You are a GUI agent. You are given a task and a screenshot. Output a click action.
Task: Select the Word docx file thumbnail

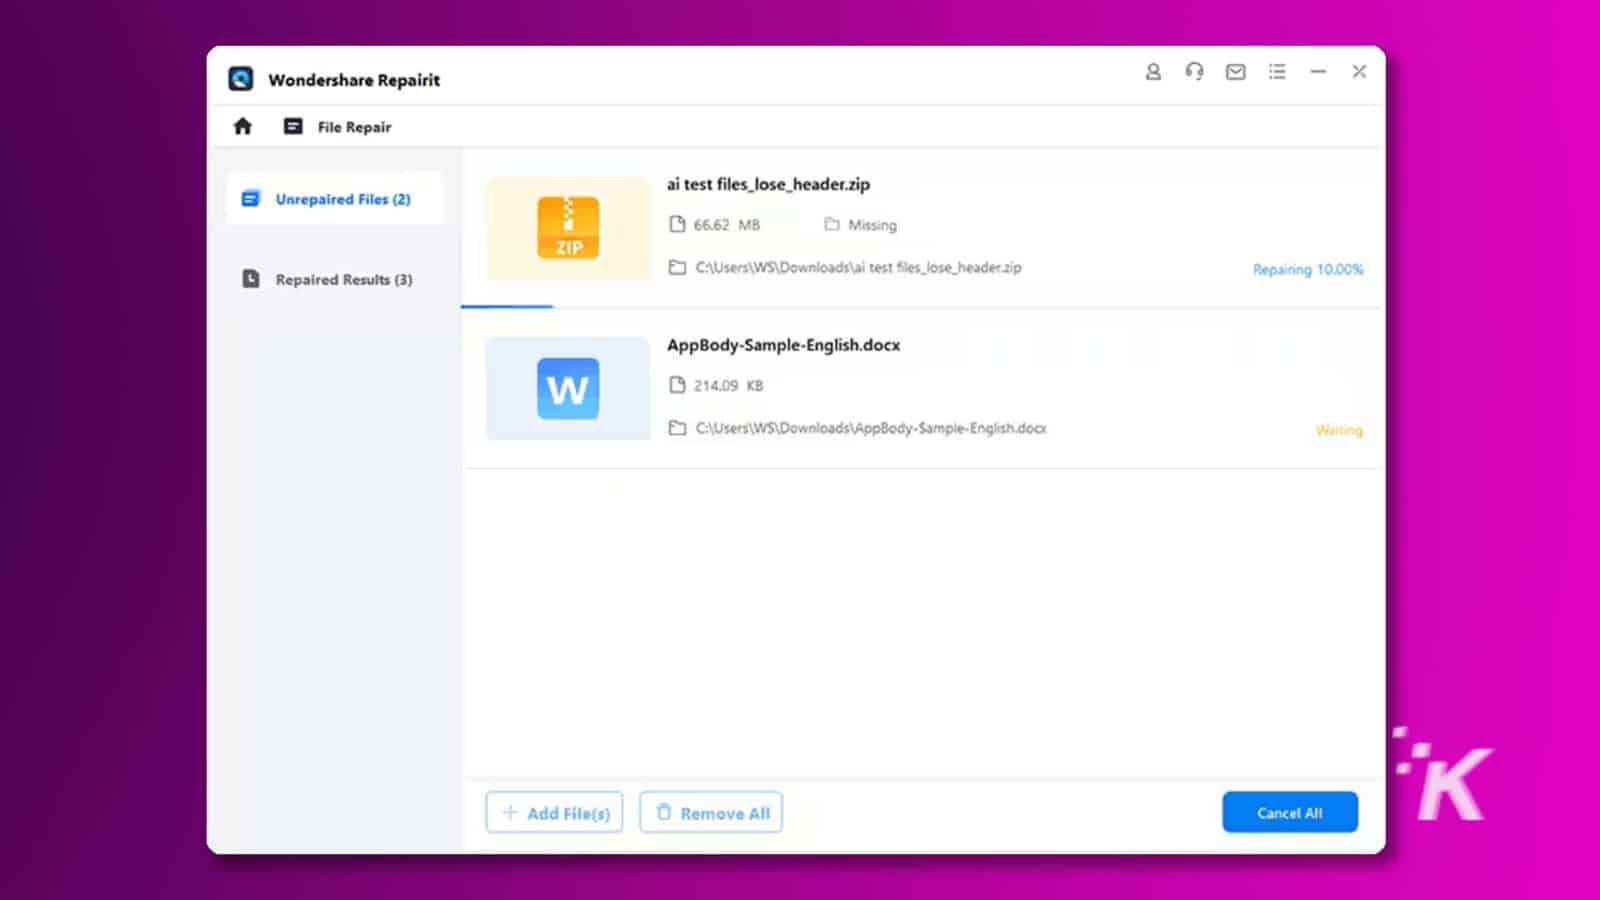coord(568,388)
